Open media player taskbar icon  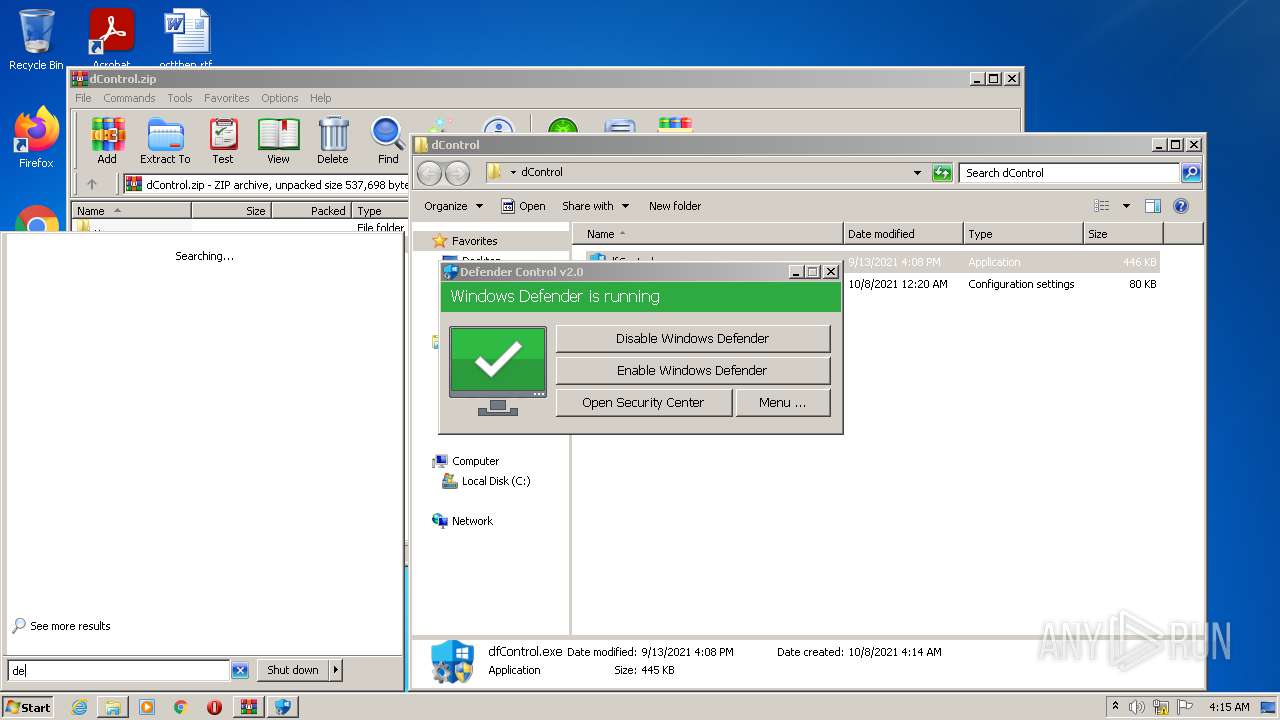[147, 707]
